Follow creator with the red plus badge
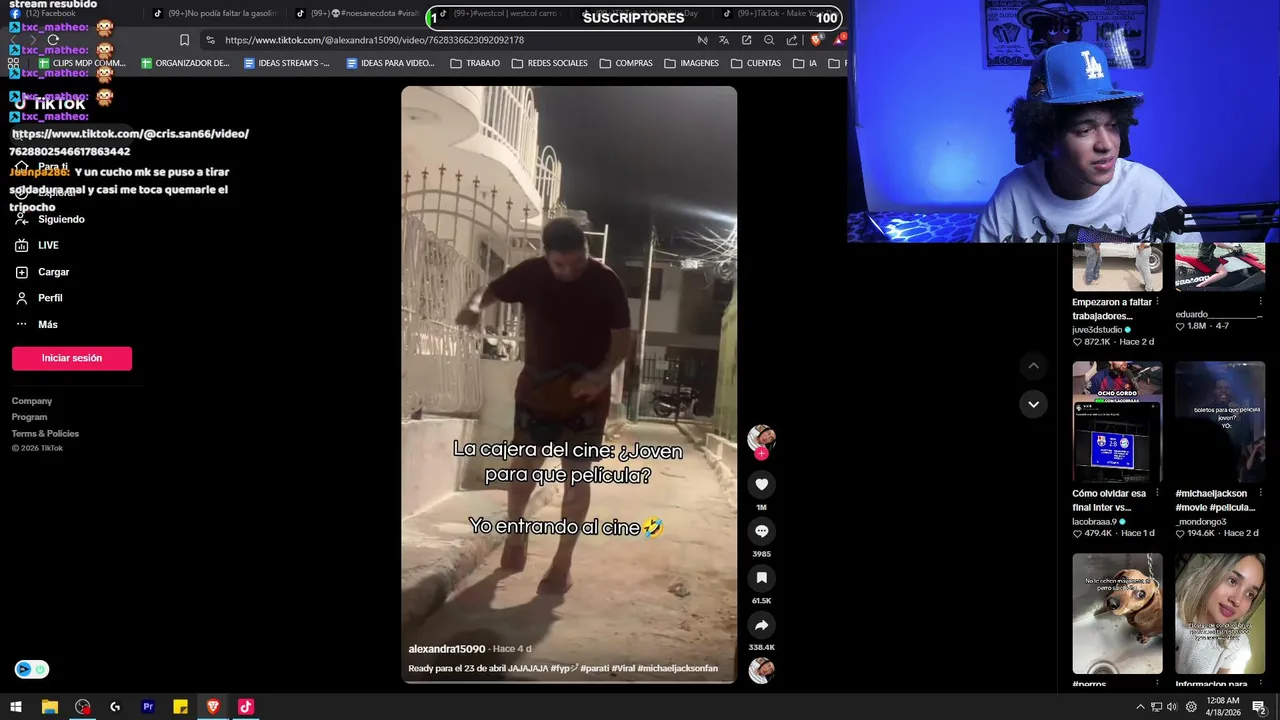Viewport: 1280px width, 720px height. (761, 454)
